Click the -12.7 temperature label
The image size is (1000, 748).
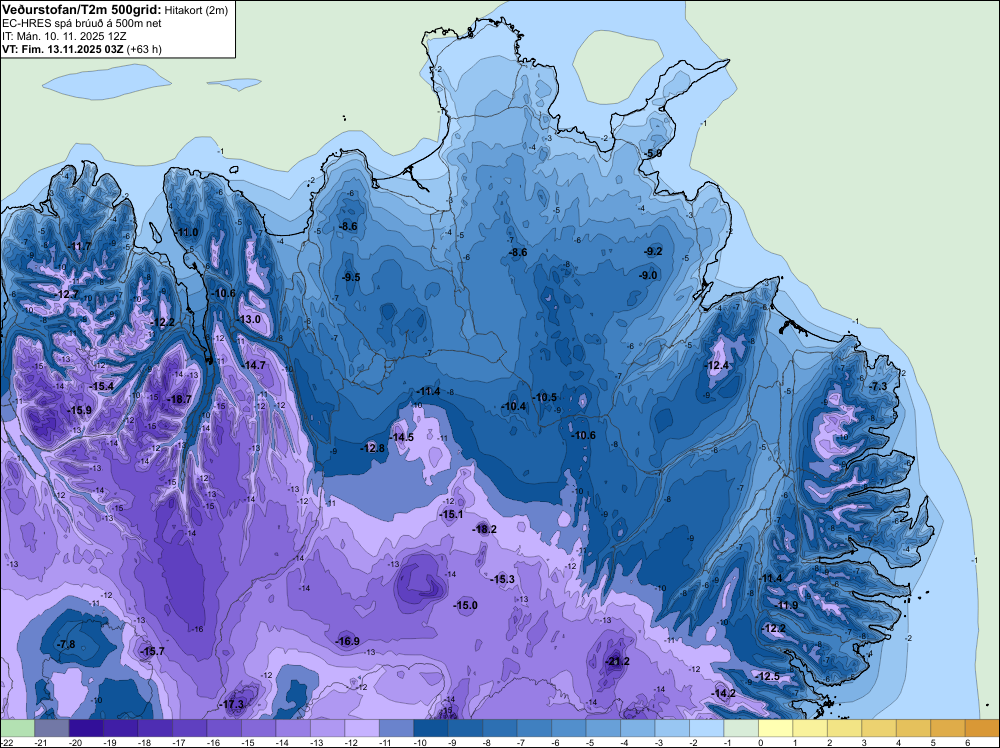click(67, 294)
